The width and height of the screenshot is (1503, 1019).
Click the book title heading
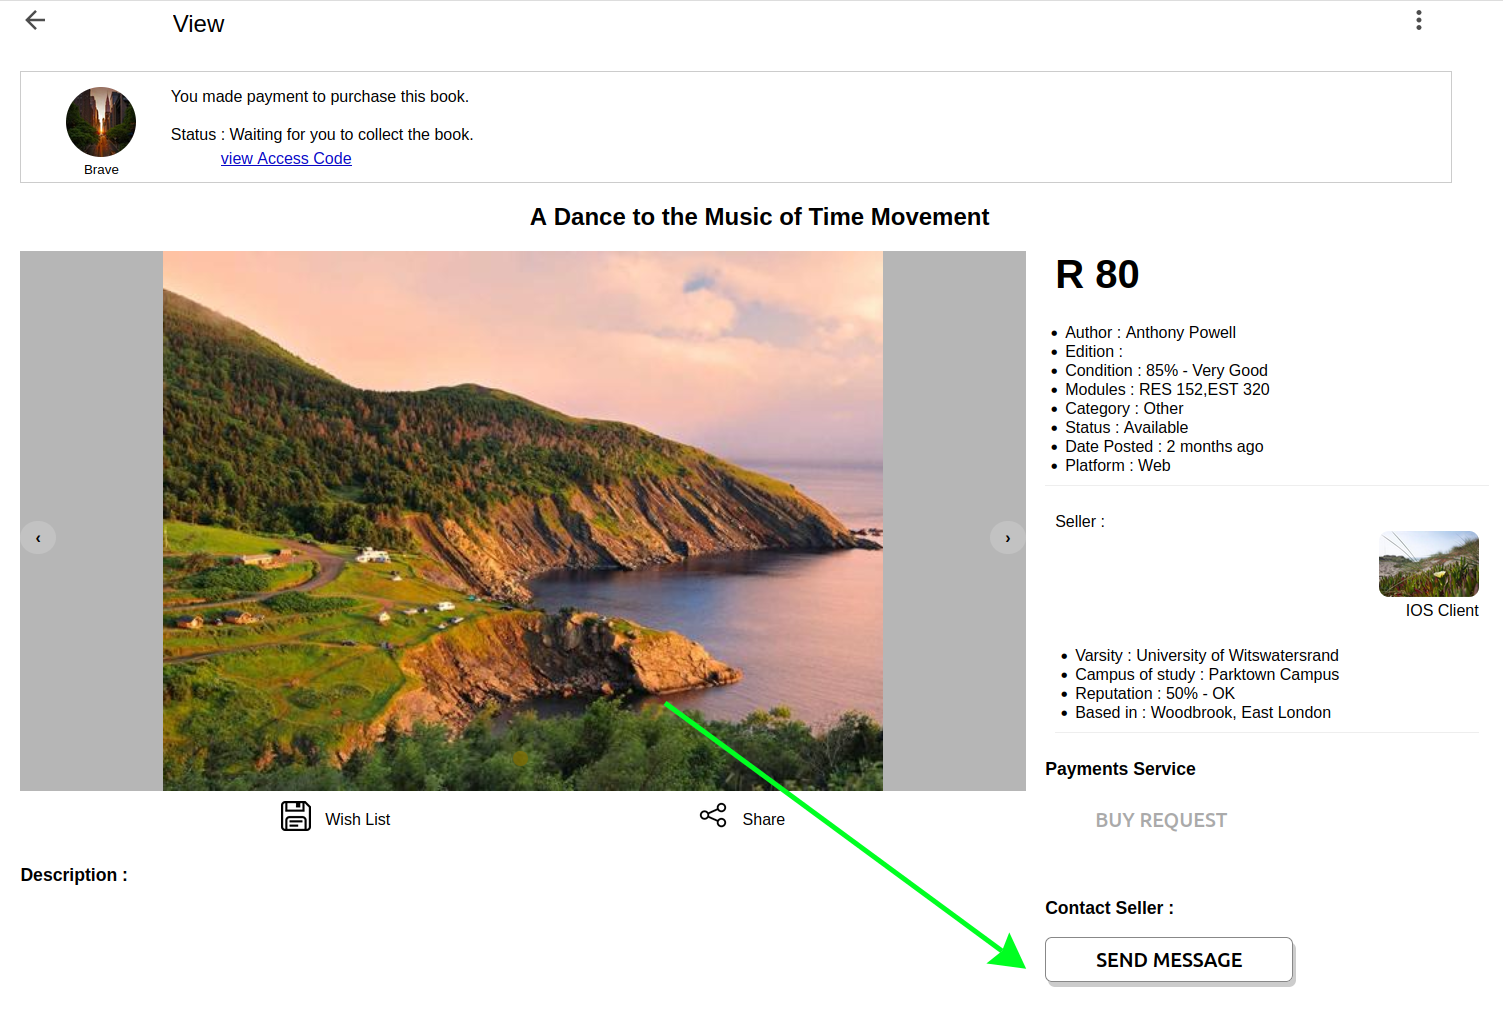click(x=759, y=217)
